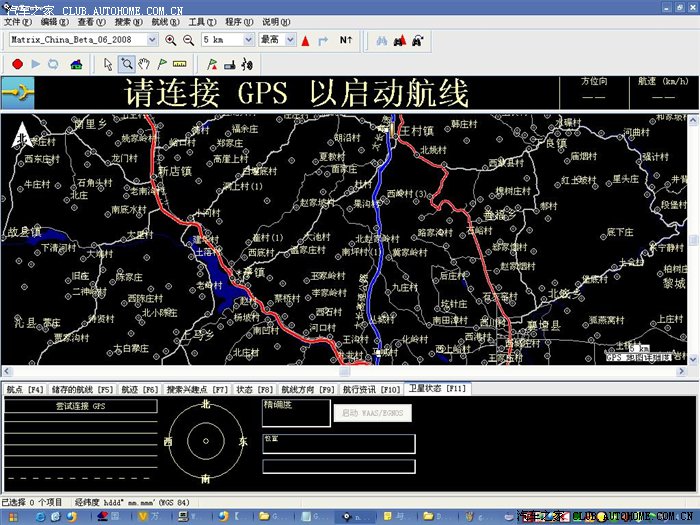This screenshot has height=525, width=700.
Task: Open the Matrix_China_Beta_06_2008 map dropdown
Action: 152,40
